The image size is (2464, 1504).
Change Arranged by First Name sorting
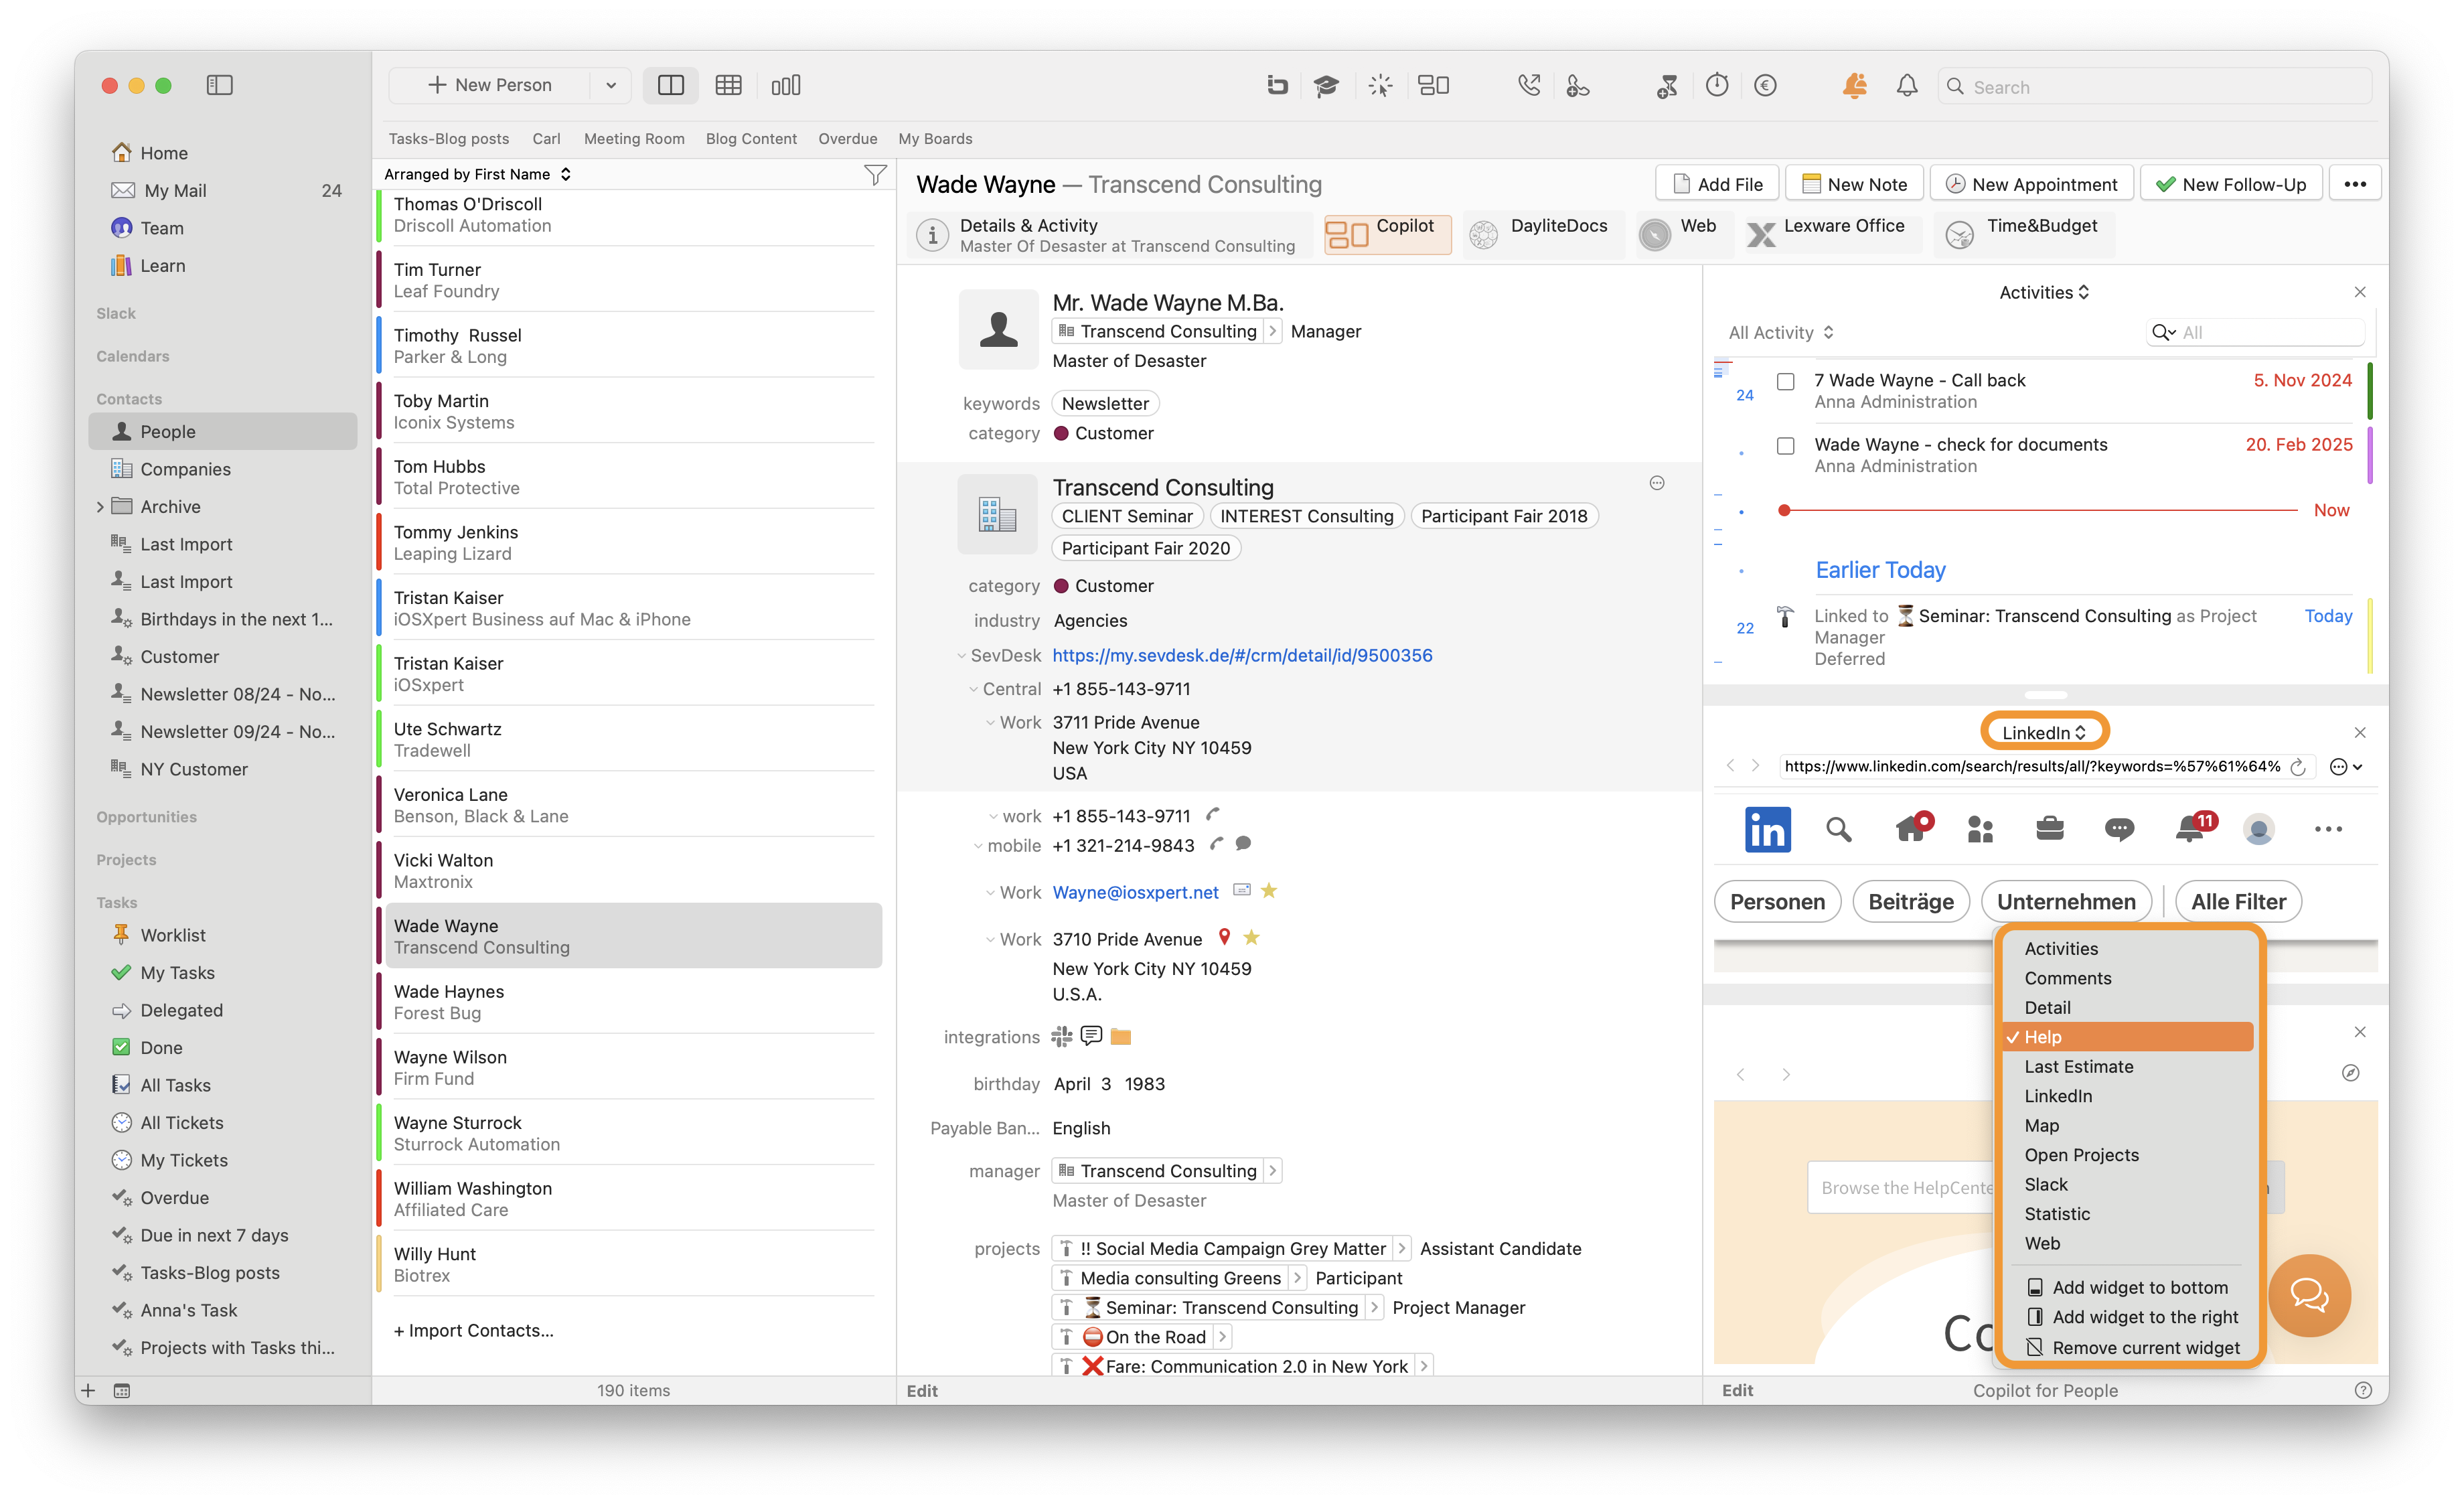(477, 174)
